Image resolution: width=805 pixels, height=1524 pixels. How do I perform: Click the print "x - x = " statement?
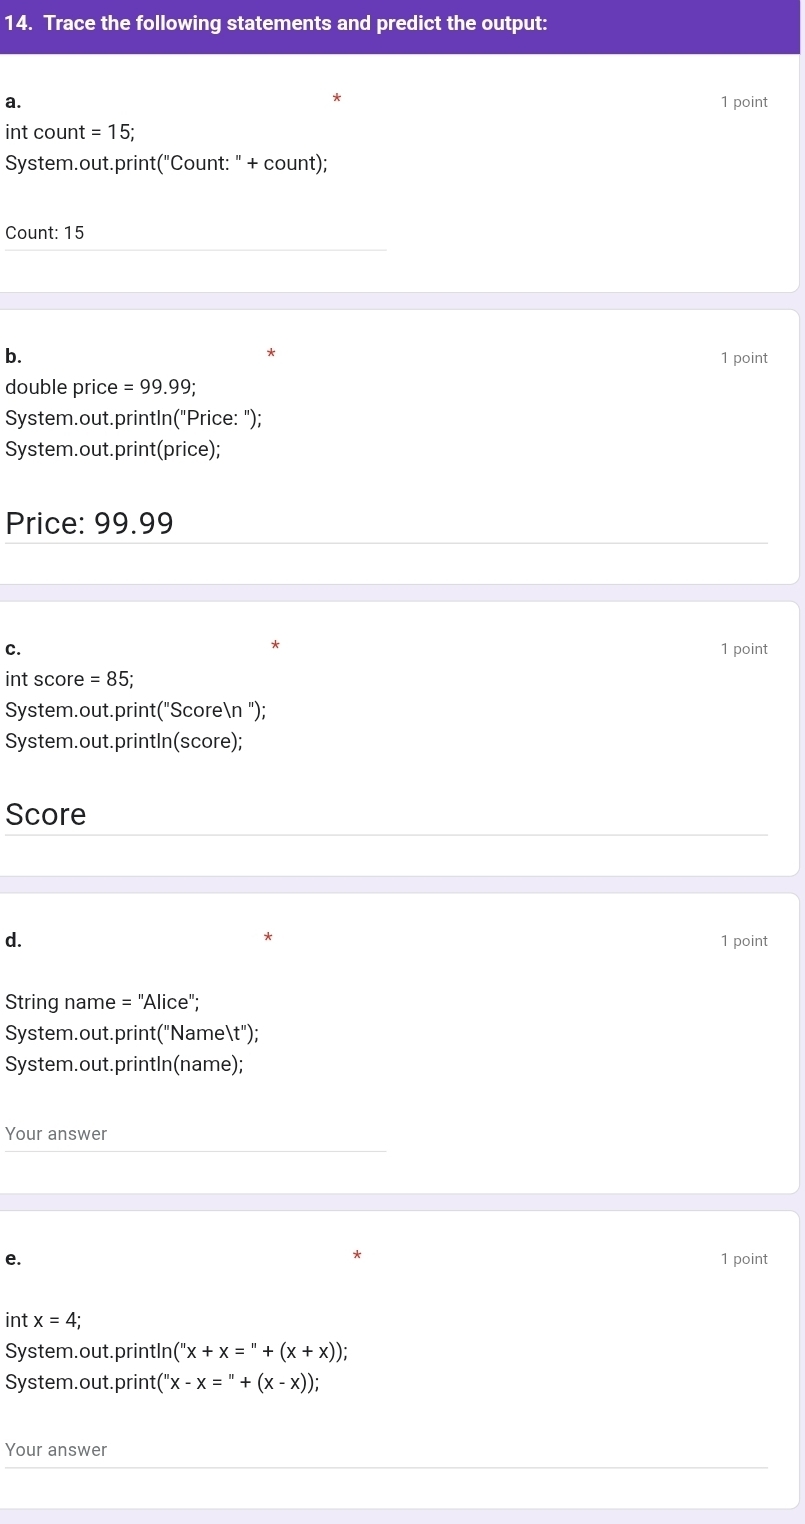click(162, 1383)
